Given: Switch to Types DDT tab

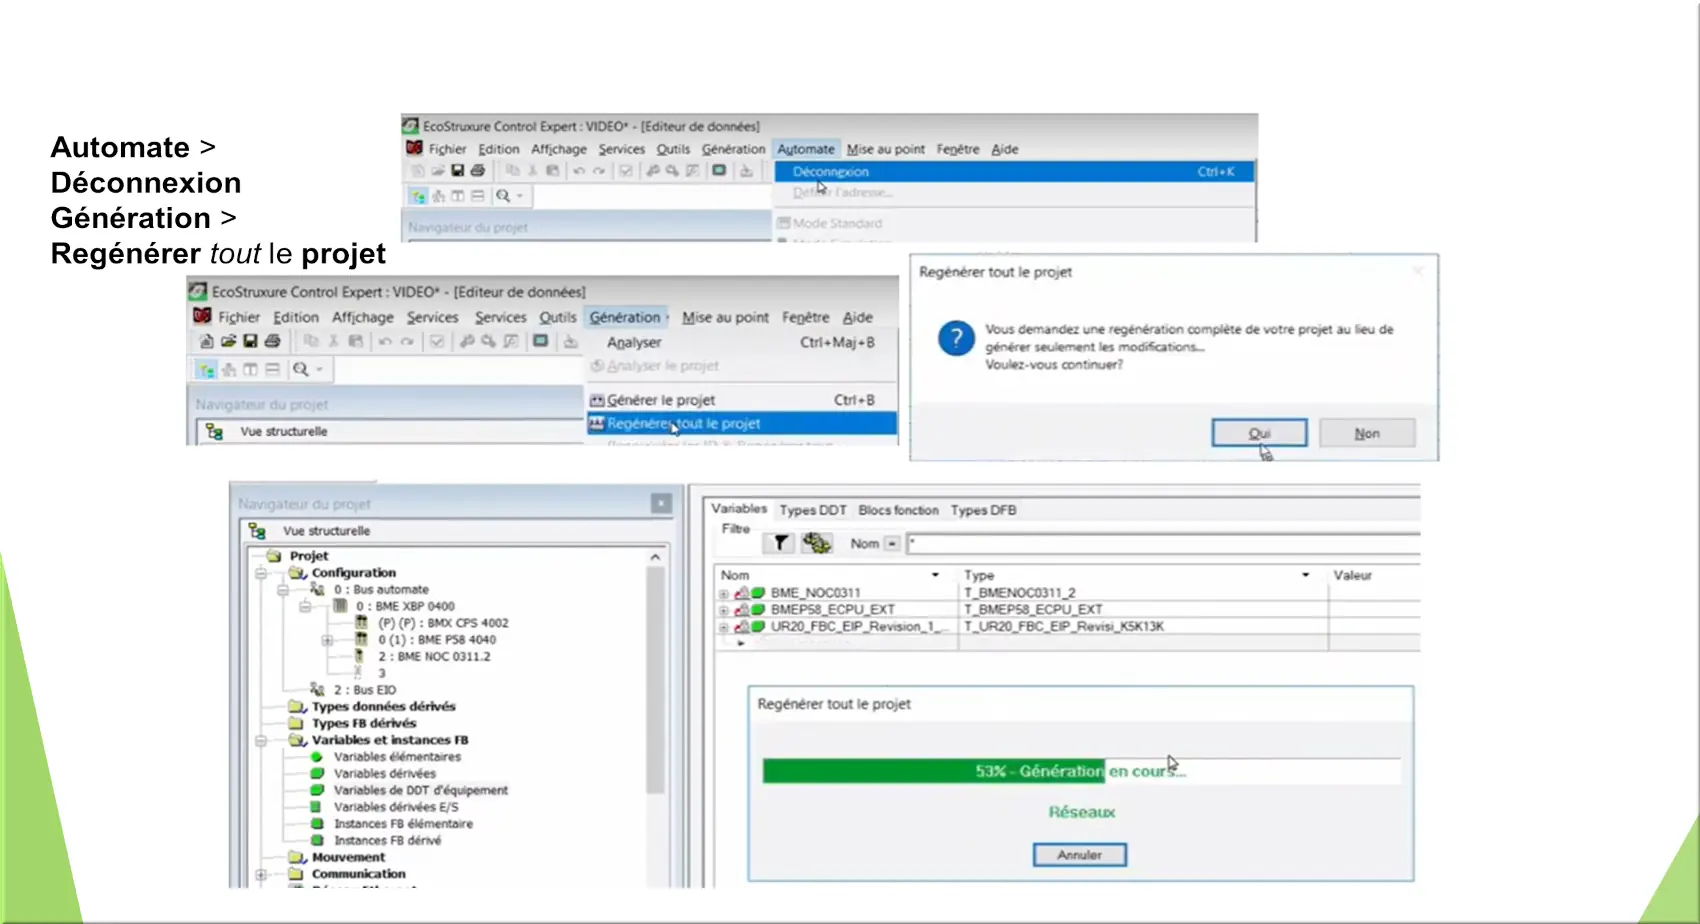Looking at the screenshot, I should click(812, 510).
